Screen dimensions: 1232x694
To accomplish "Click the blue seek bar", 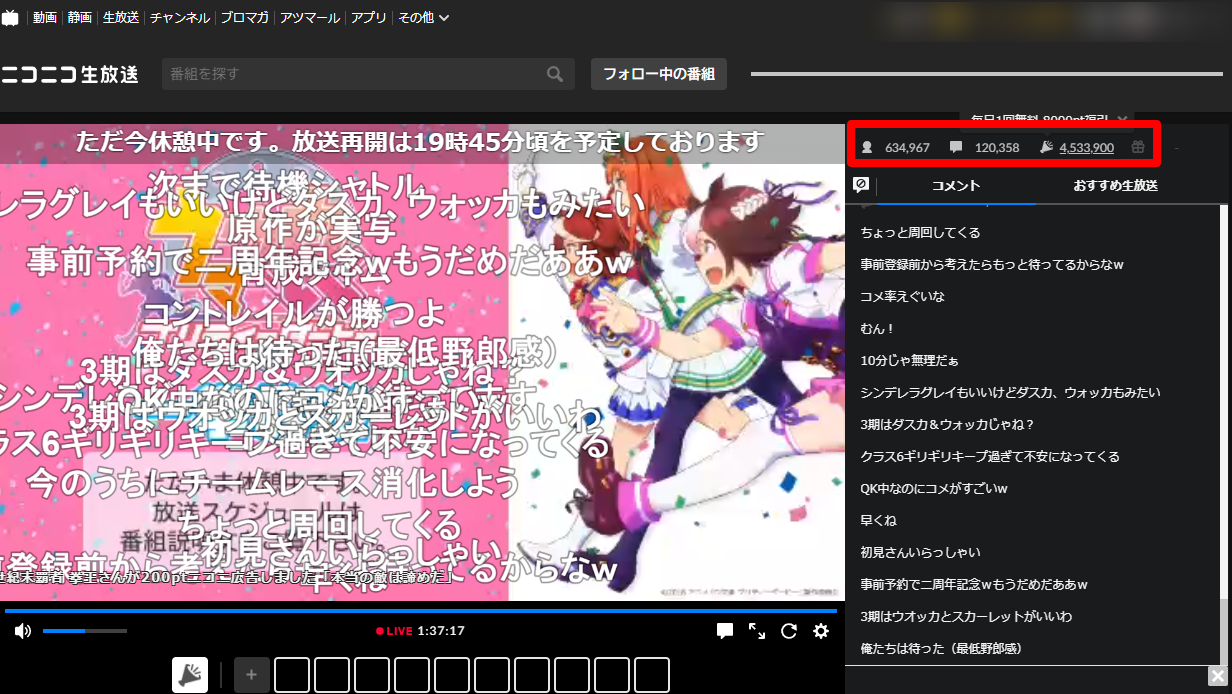I will click(x=420, y=610).
